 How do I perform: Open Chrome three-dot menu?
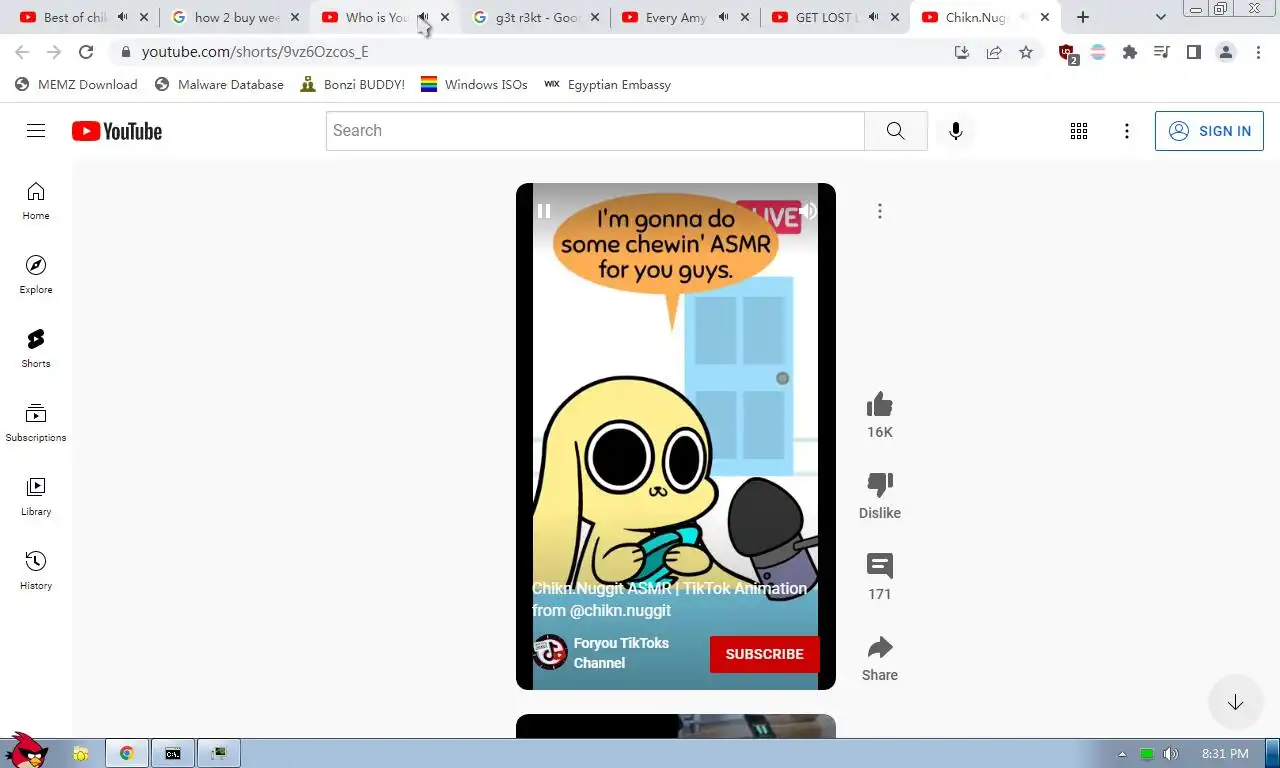click(1259, 52)
